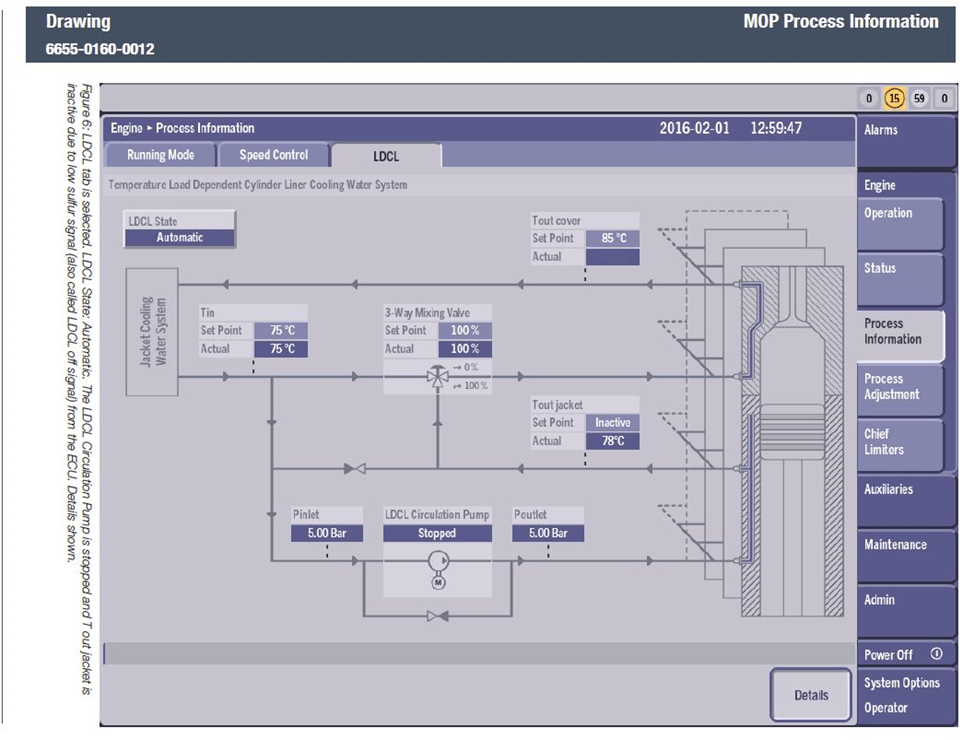
Task: Open the Chief Limiters menu
Action: point(900,443)
